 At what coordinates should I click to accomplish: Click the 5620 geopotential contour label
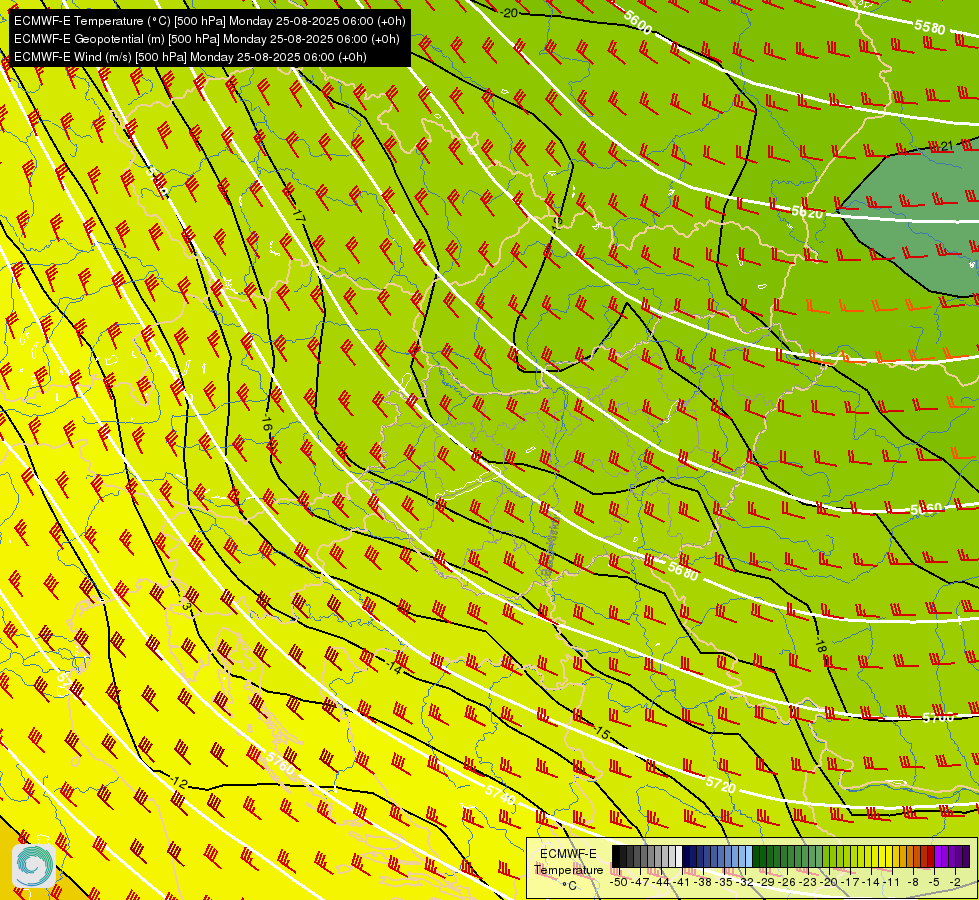(807, 212)
